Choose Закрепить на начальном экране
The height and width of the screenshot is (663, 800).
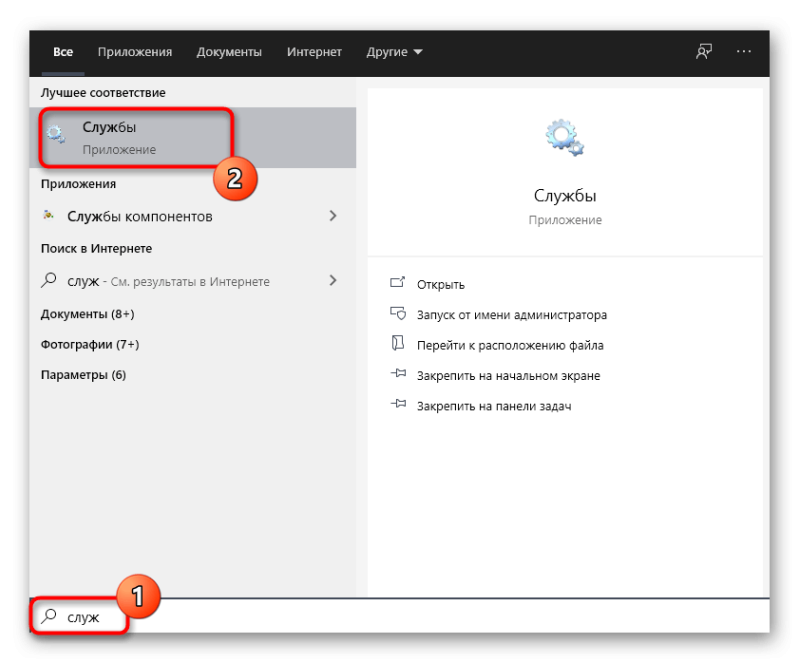tap(509, 376)
